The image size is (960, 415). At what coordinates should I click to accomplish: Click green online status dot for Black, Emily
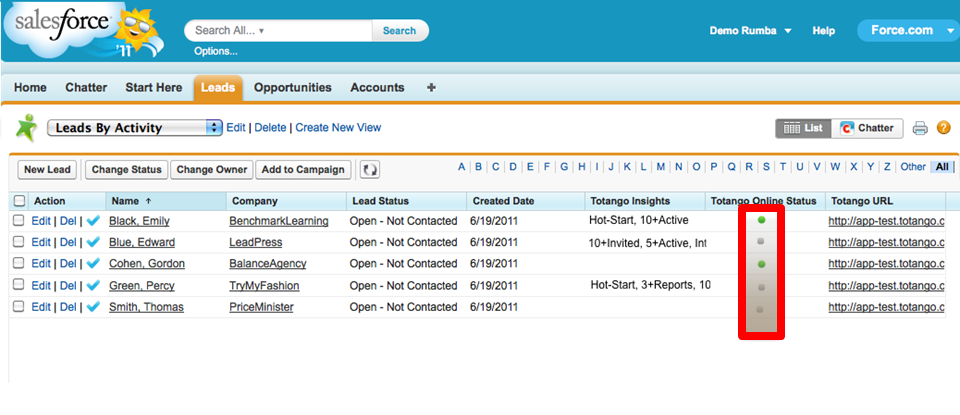click(761, 220)
